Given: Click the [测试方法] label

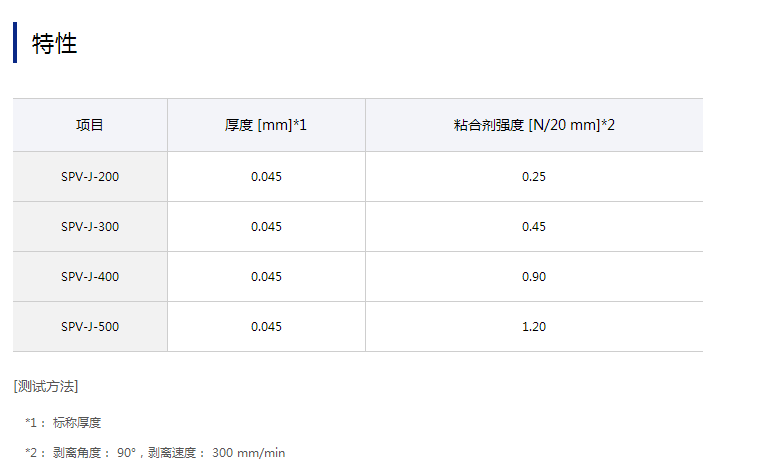Looking at the screenshot, I should 46,386.
